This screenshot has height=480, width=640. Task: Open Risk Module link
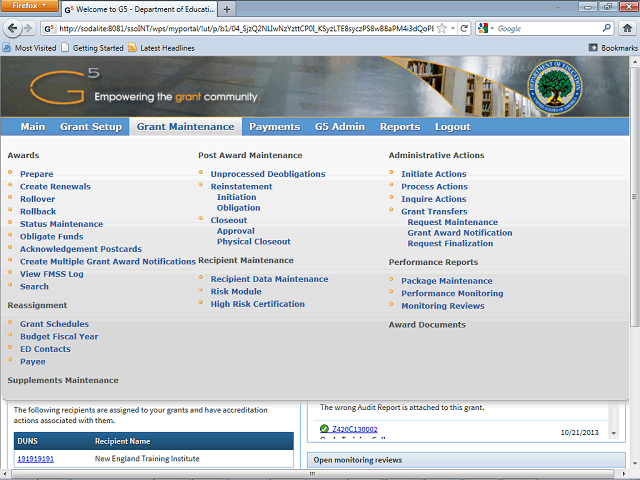click(x=236, y=291)
